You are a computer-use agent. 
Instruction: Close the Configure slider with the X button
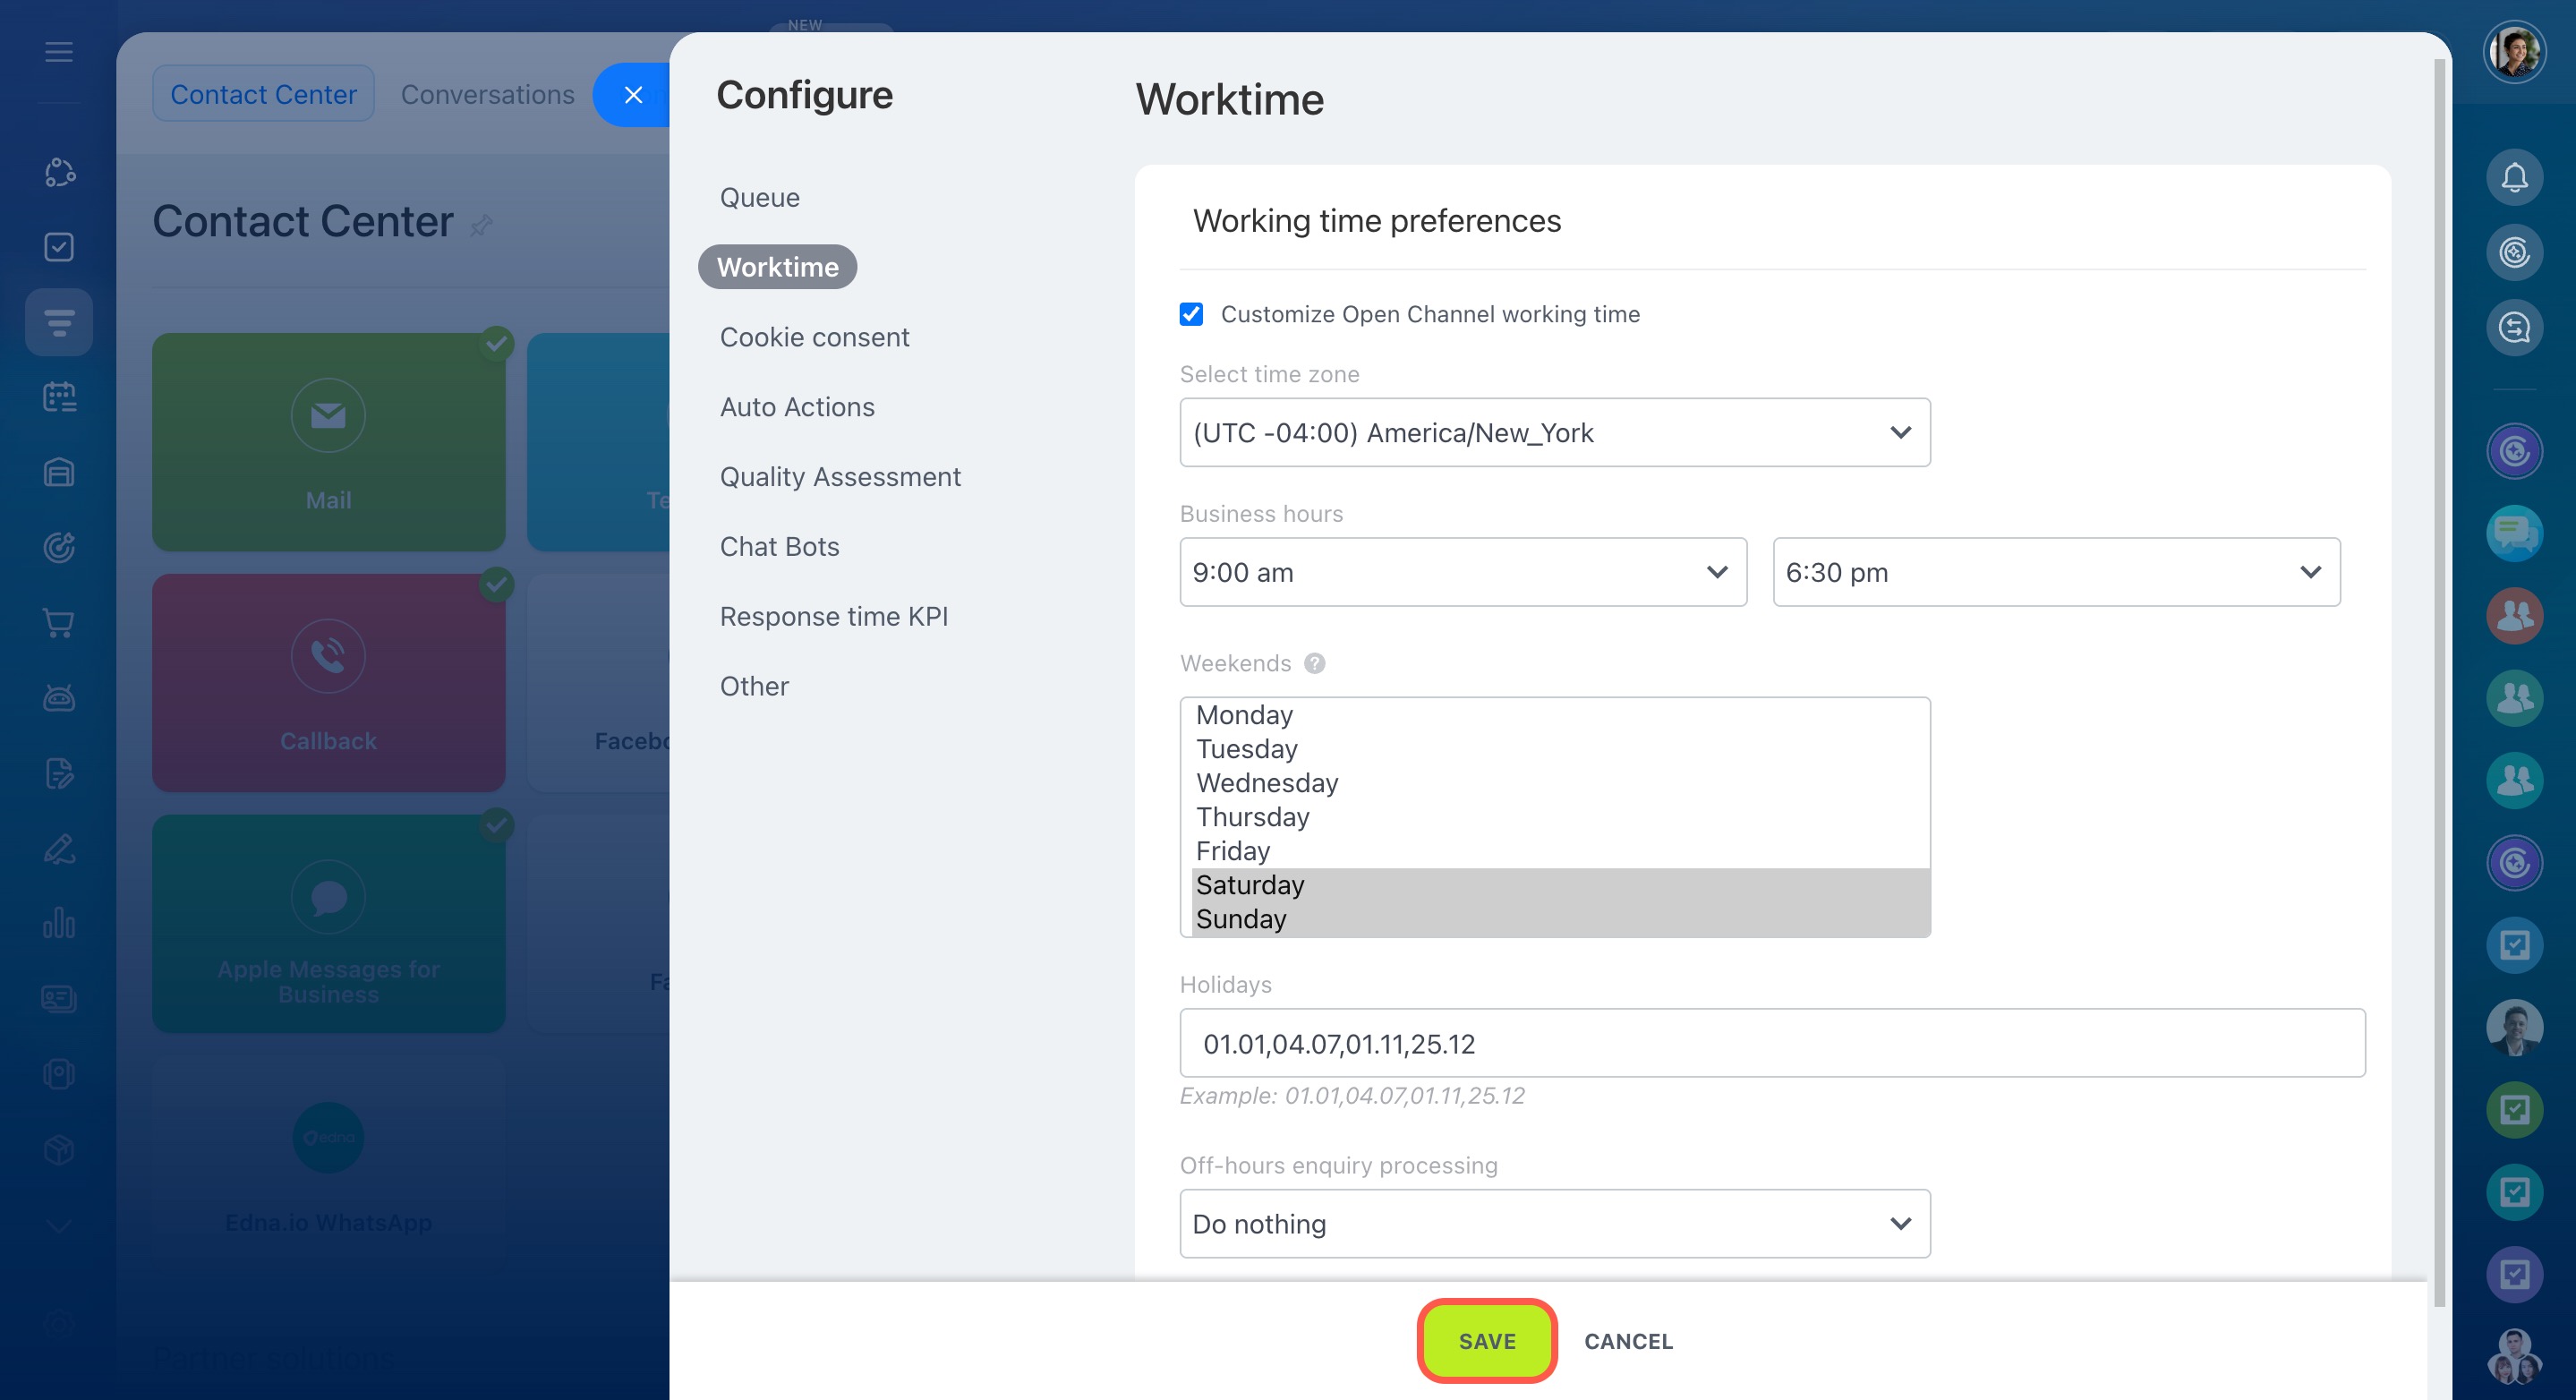coord(633,95)
